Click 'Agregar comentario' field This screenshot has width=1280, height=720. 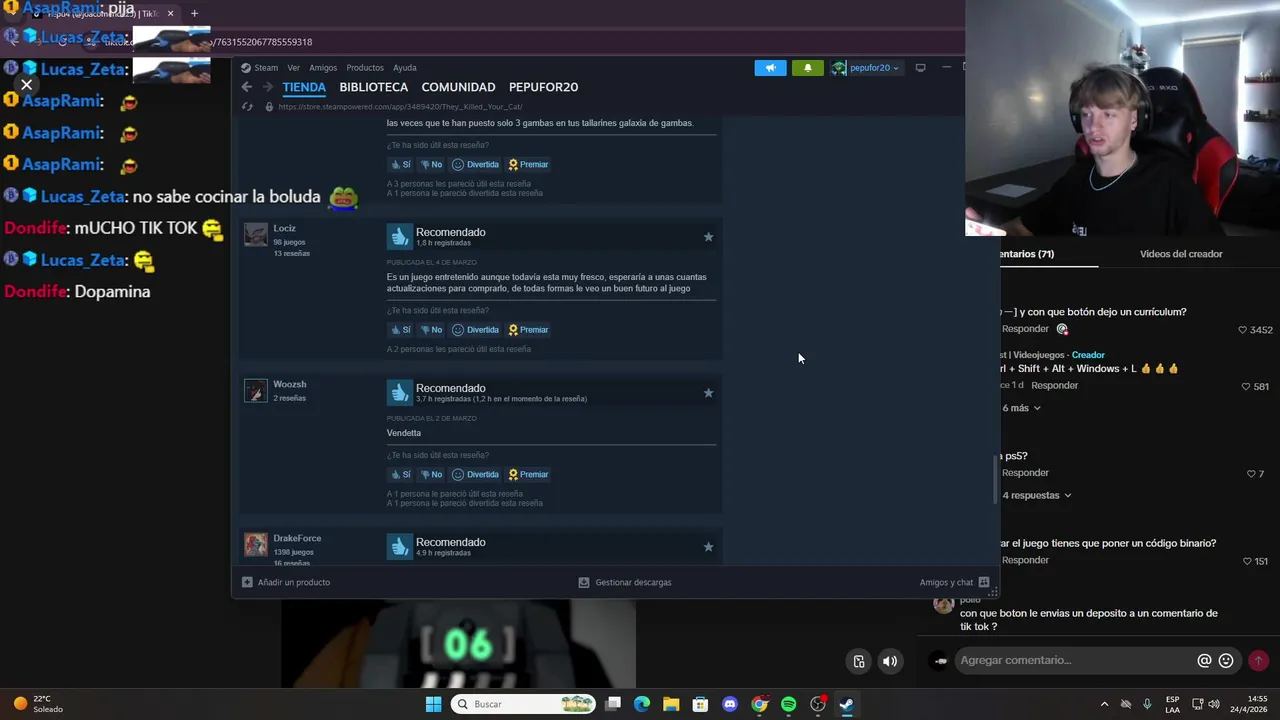point(1075,660)
